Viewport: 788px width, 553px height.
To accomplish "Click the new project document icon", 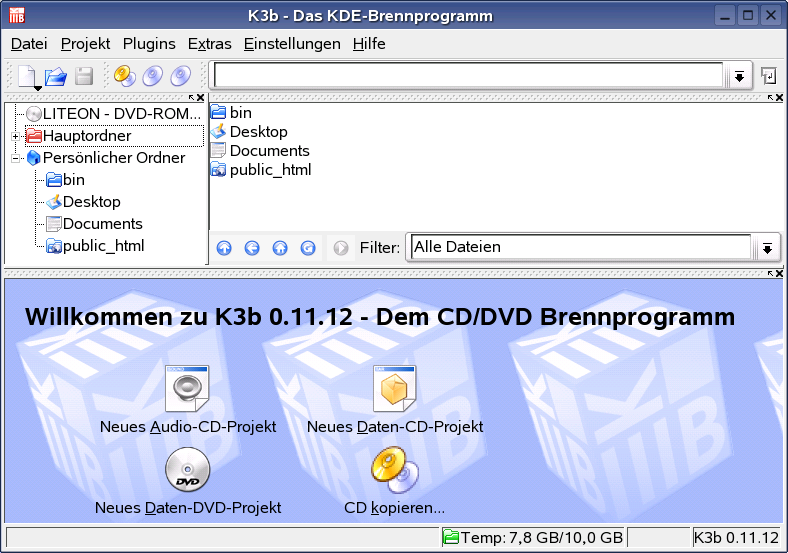I will click(x=27, y=76).
